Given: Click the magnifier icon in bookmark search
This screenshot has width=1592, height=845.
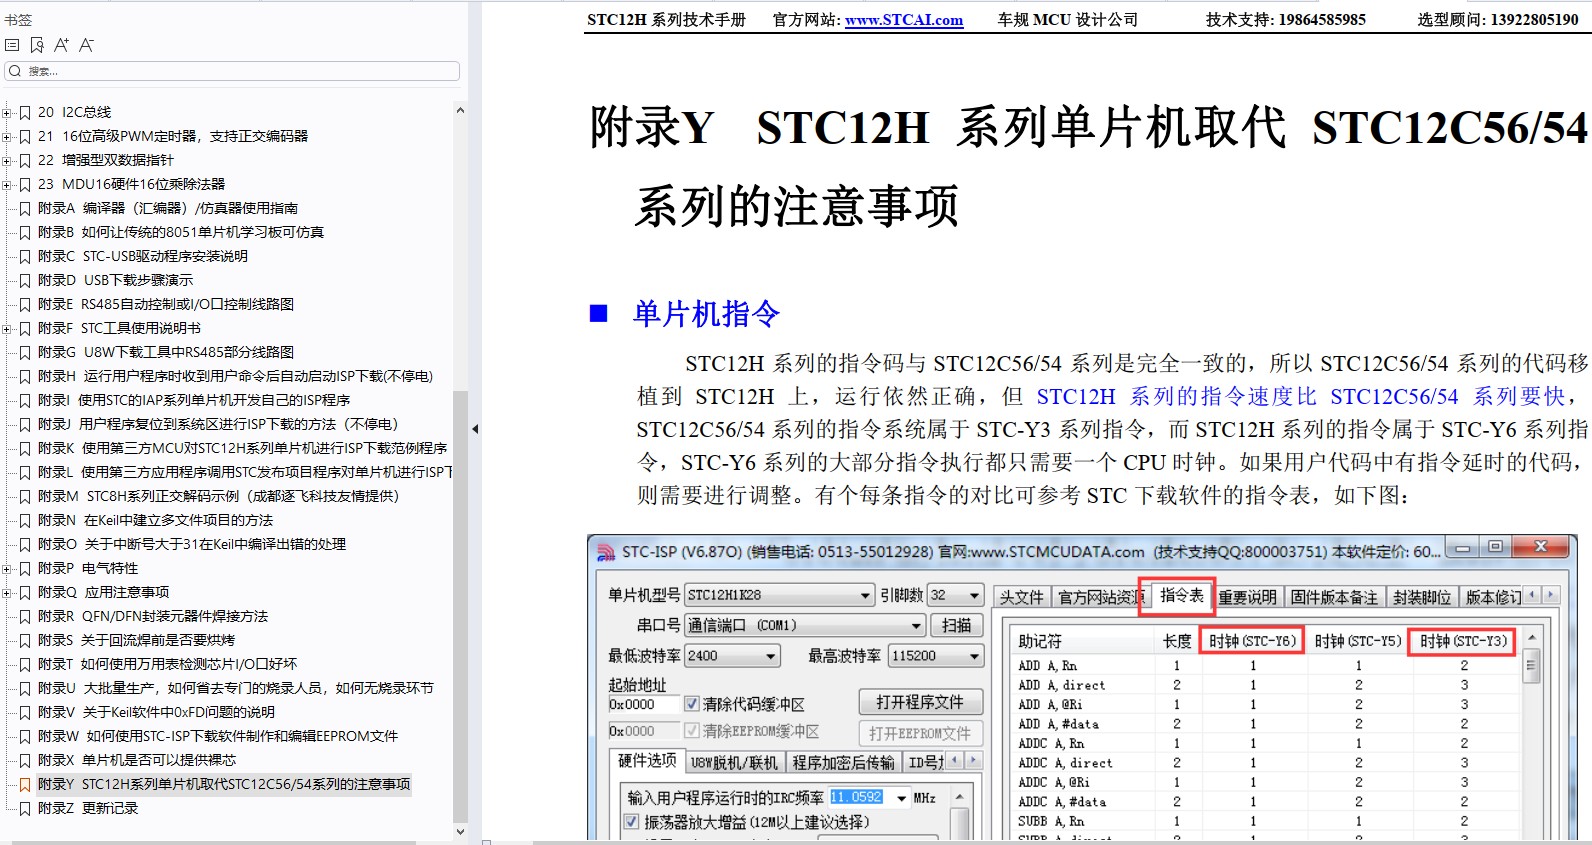Looking at the screenshot, I should tap(15, 71).
